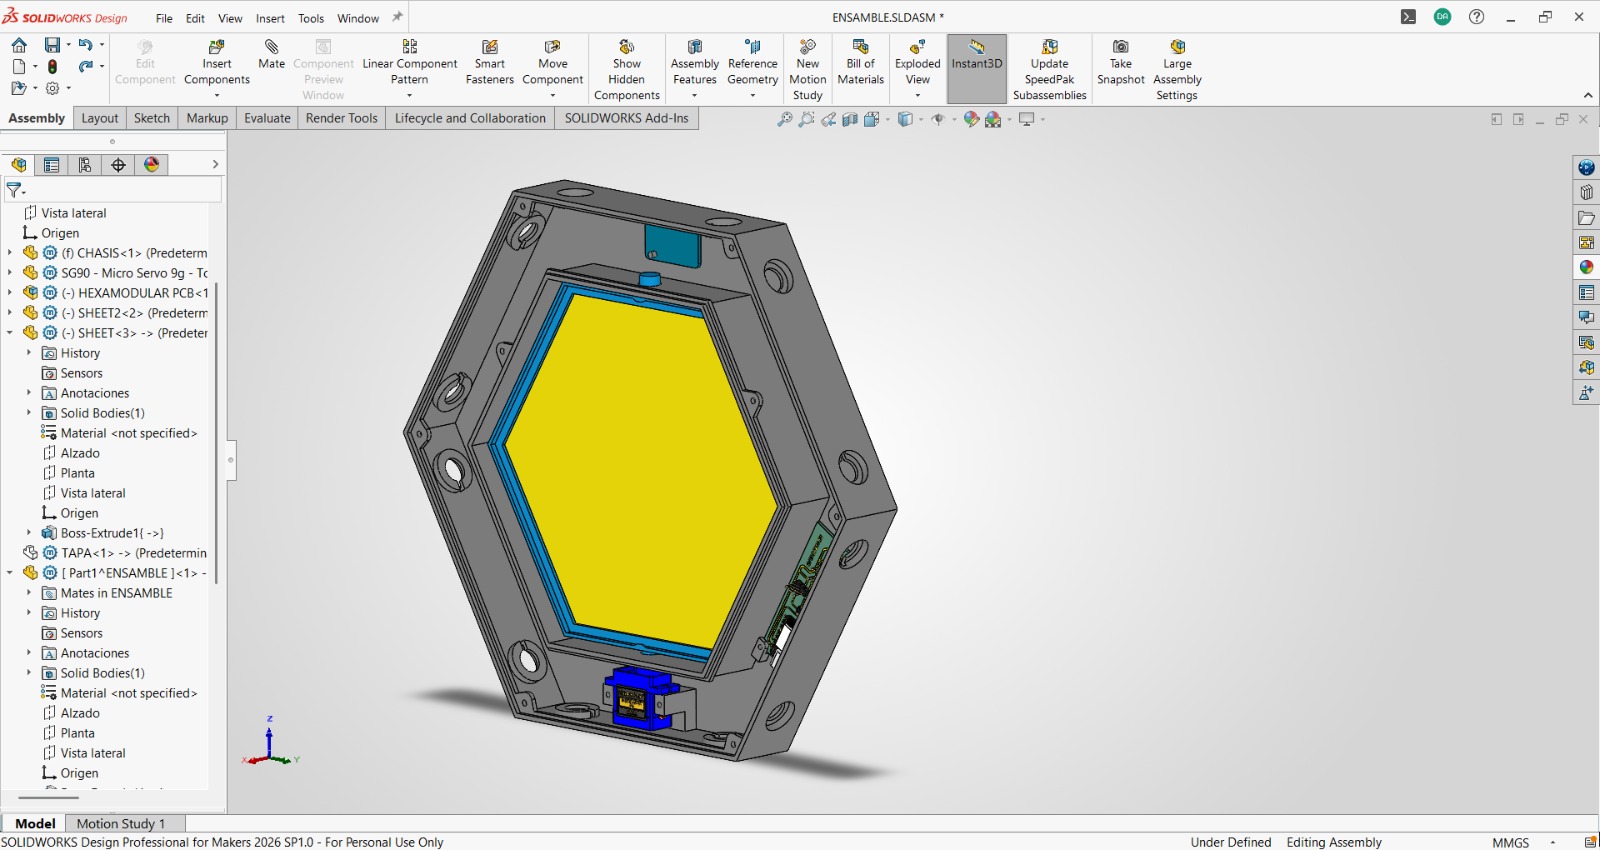The image size is (1600, 850).
Task: Switch to the Sketch tab
Action: pos(152,118)
